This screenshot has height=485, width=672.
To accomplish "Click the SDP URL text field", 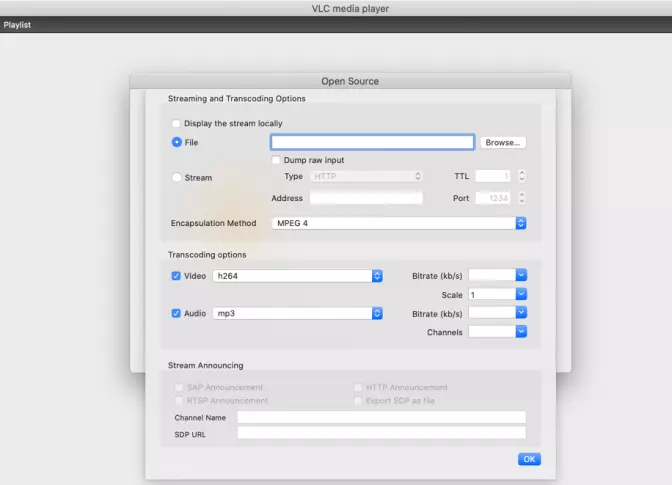I will pyautogui.click(x=382, y=433).
